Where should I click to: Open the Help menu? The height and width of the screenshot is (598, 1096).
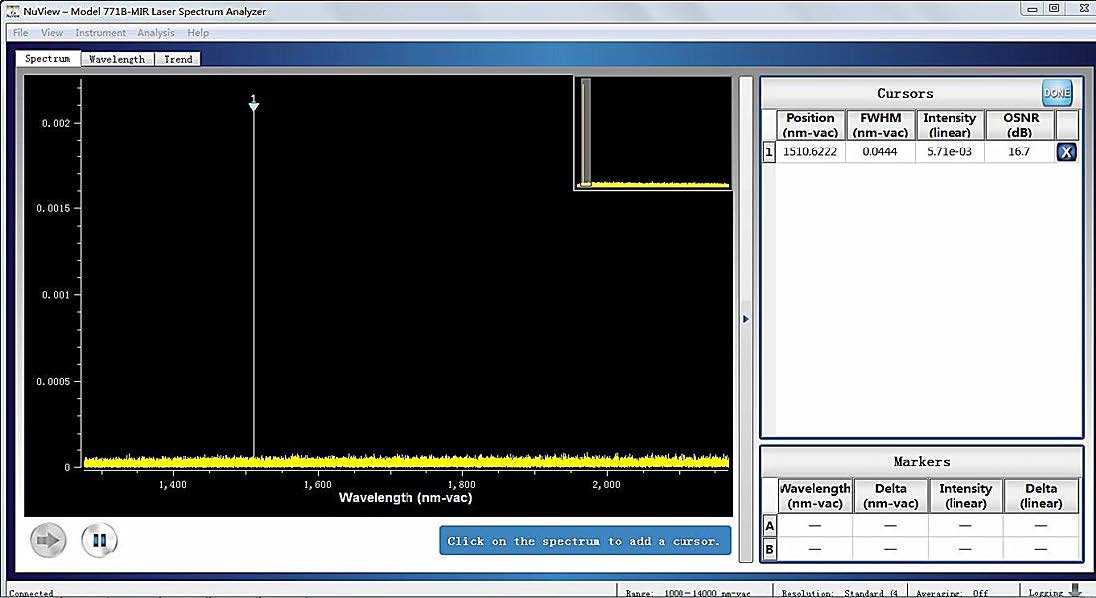(198, 33)
